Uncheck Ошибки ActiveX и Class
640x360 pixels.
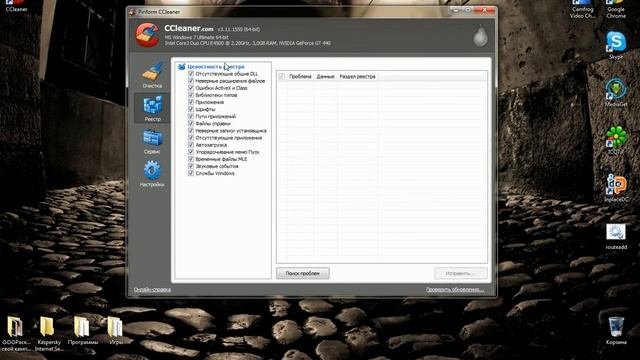click(191, 88)
